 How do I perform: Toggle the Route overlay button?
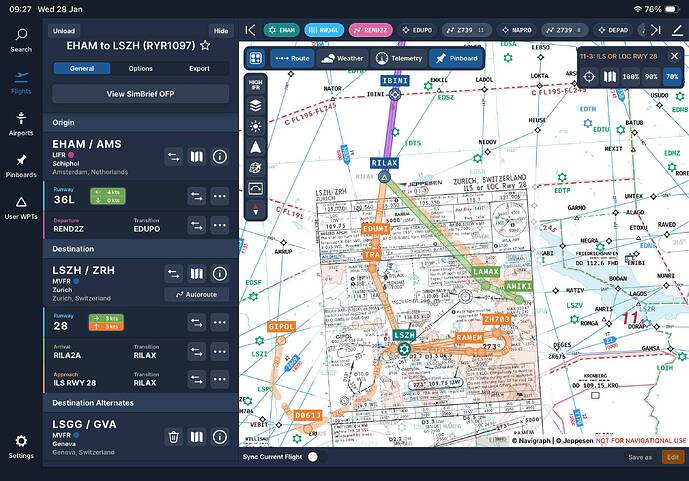coord(292,58)
